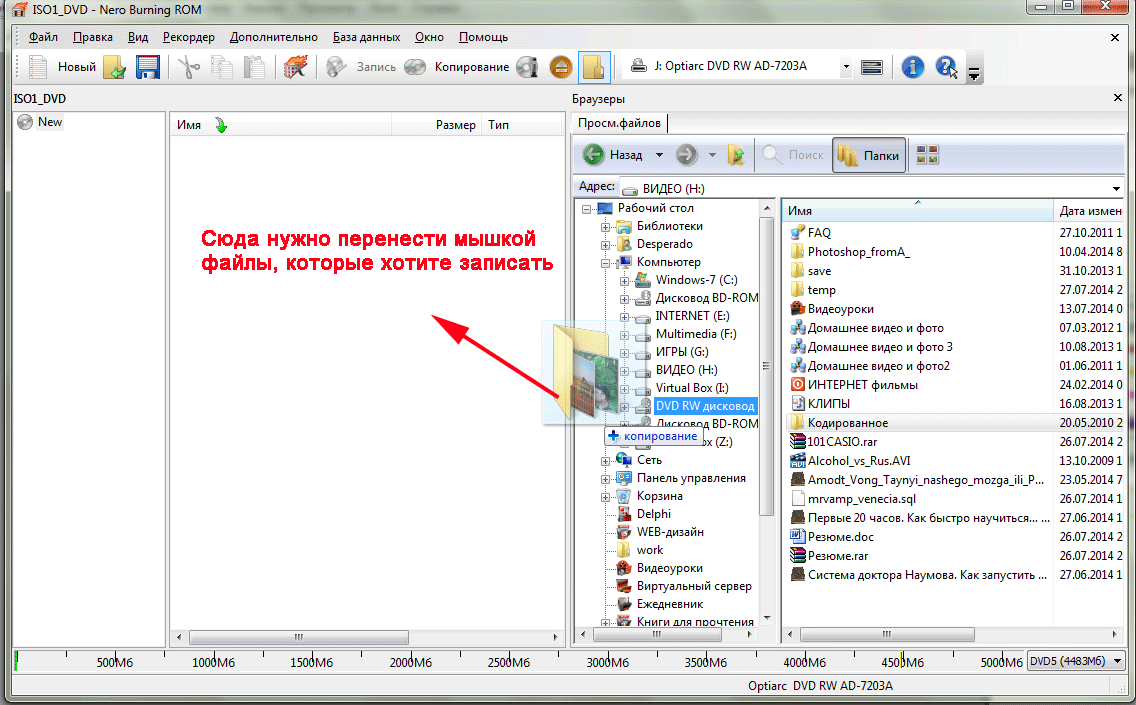Open the Рекордер menu
This screenshot has width=1136, height=705.
188,37
